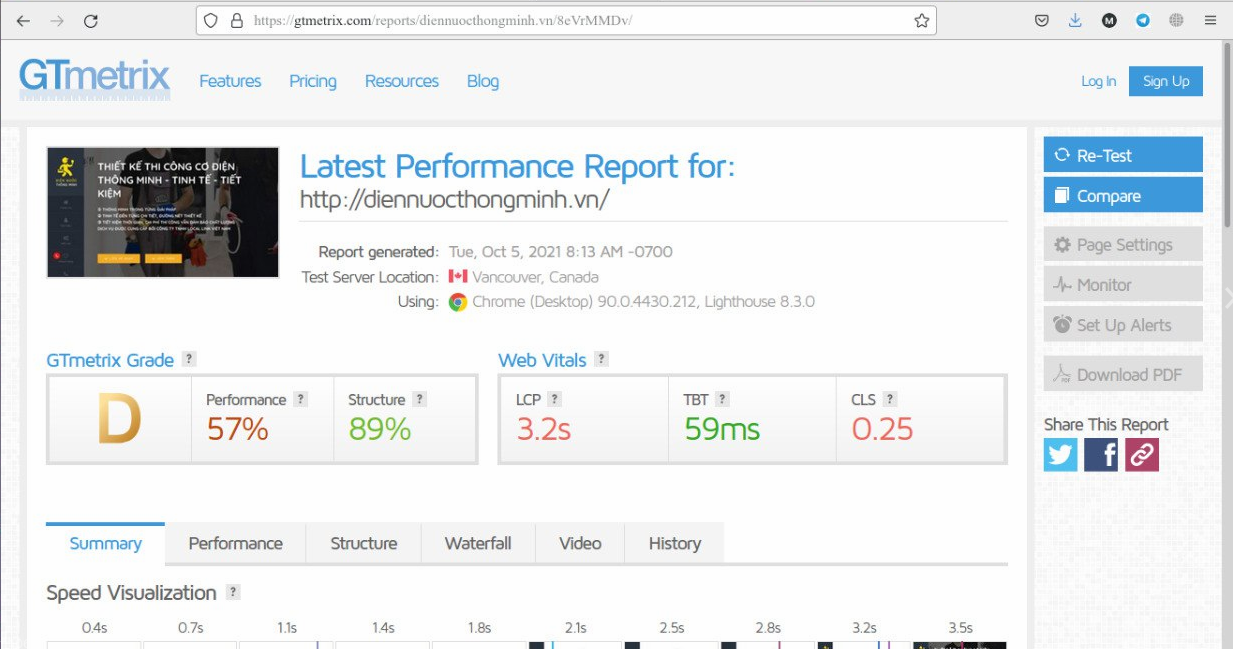
Task: Open the Waterfall tab
Action: [x=478, y=543]
